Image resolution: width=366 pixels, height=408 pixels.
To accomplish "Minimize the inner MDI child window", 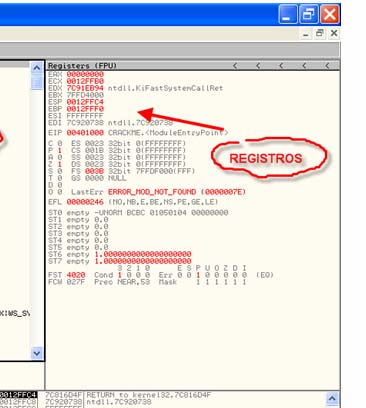I will coord(306,33).
